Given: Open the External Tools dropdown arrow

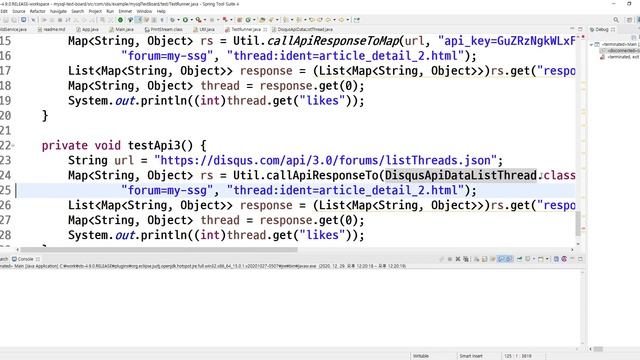Looking at the screenshot, I should tap(205, 20).
